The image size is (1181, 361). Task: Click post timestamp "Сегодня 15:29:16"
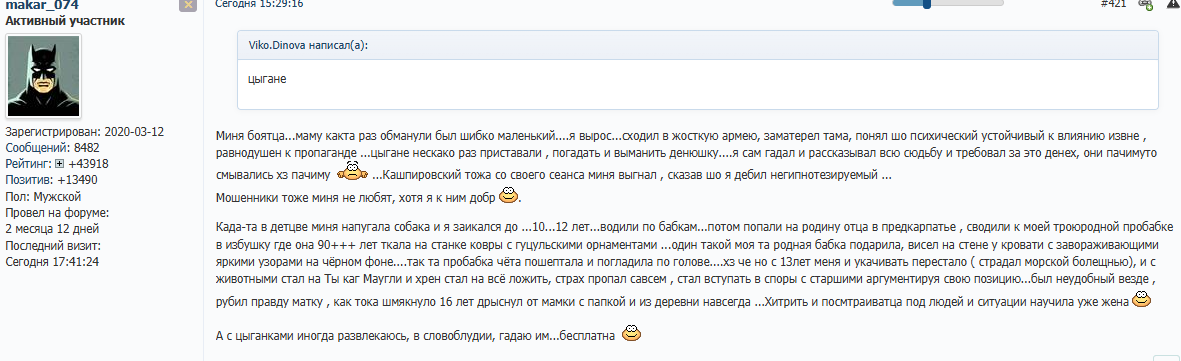260,4
